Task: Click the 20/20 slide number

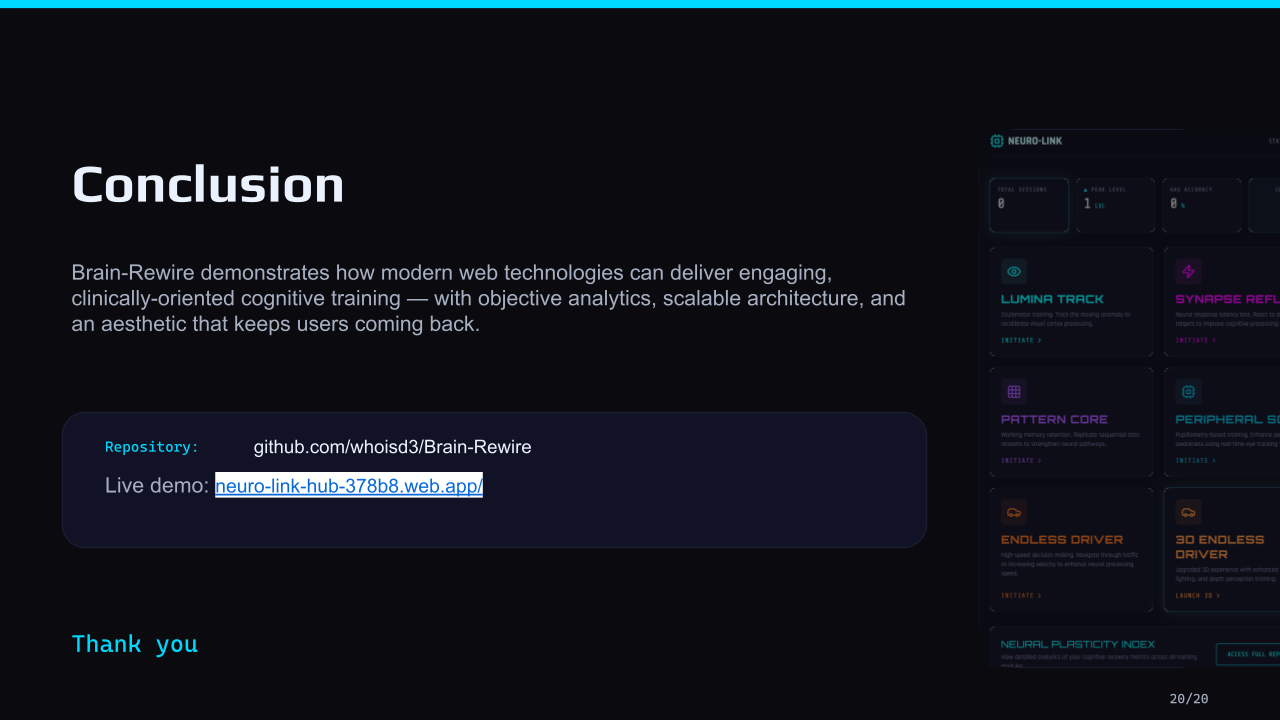Action: pyautogui.click(x=1189, y=699)
